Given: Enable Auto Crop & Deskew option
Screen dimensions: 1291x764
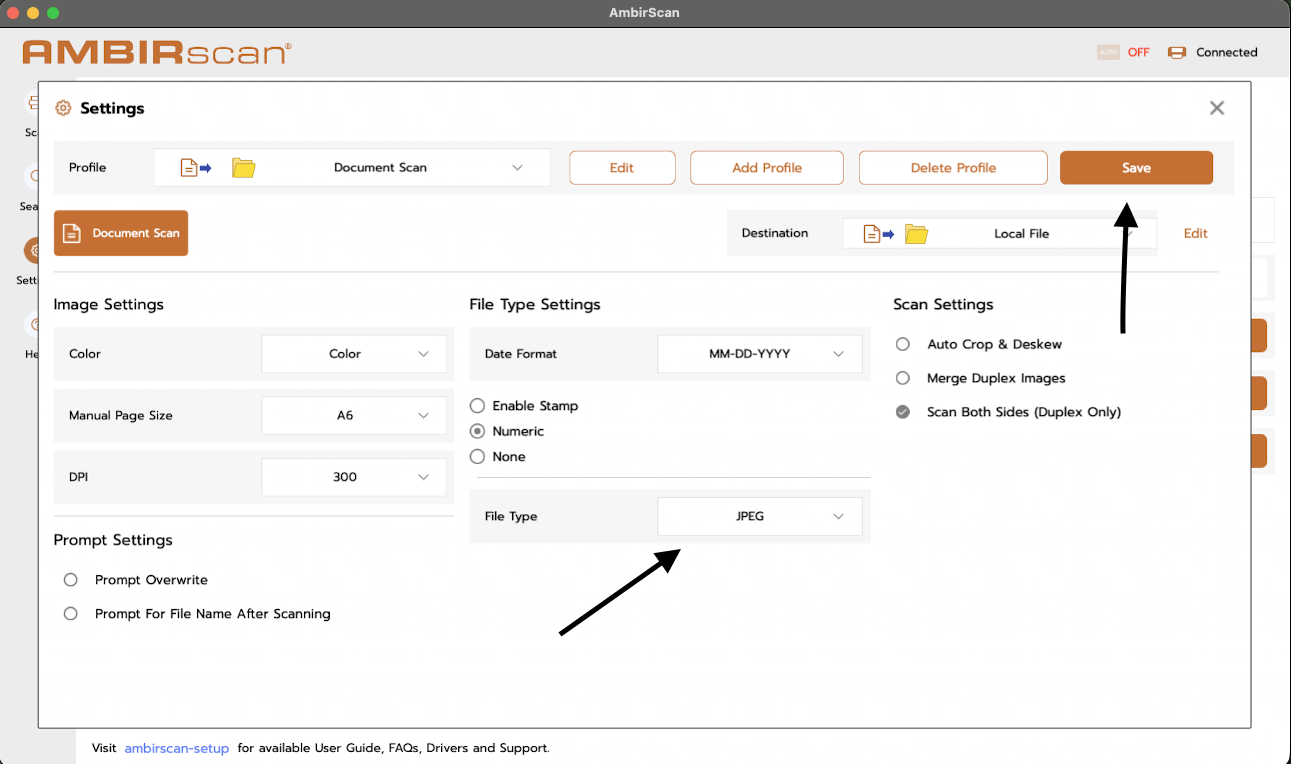Looking at the screenshot, I should pos(903,344).
